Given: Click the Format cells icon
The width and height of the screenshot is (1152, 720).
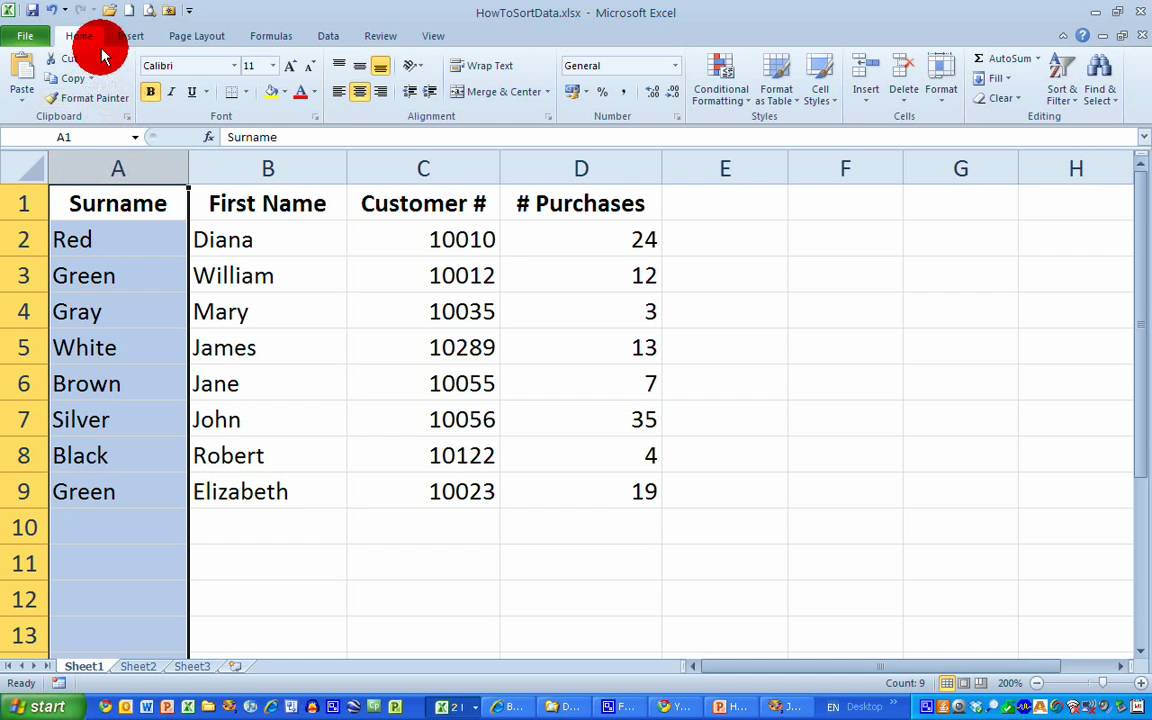Looking at the screenshot, I should [x=941, y=66].
